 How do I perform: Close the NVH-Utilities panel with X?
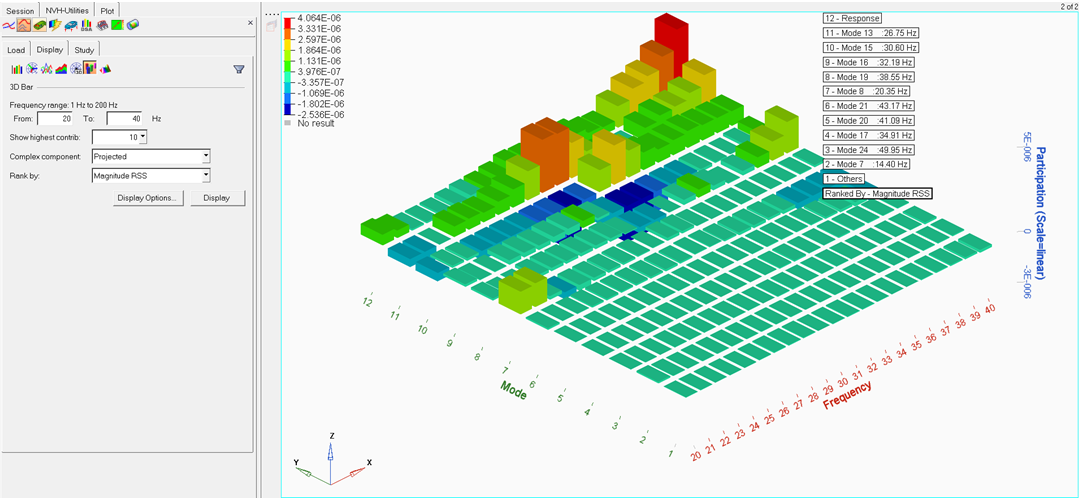[250, 23]
